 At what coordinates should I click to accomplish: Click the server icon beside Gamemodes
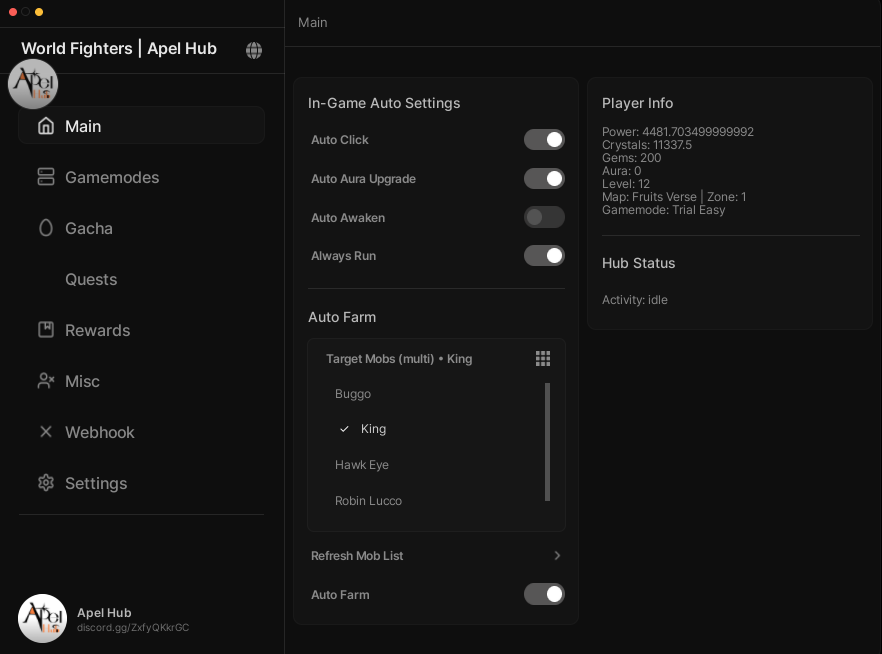pos(46,177)
